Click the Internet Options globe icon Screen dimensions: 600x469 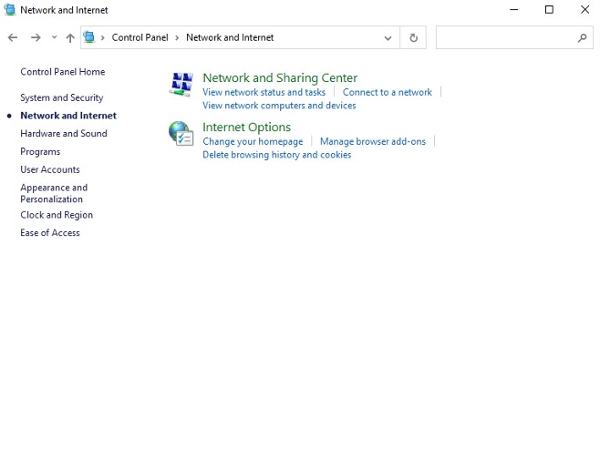click(x=181, y=134)
